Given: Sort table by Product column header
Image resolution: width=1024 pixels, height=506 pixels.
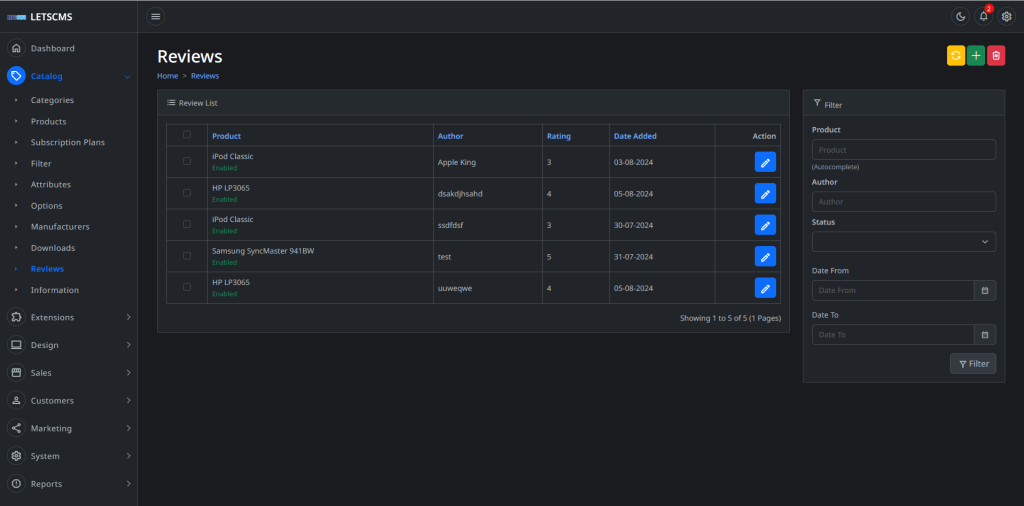Looking at the screenshot, I should 227,136.
